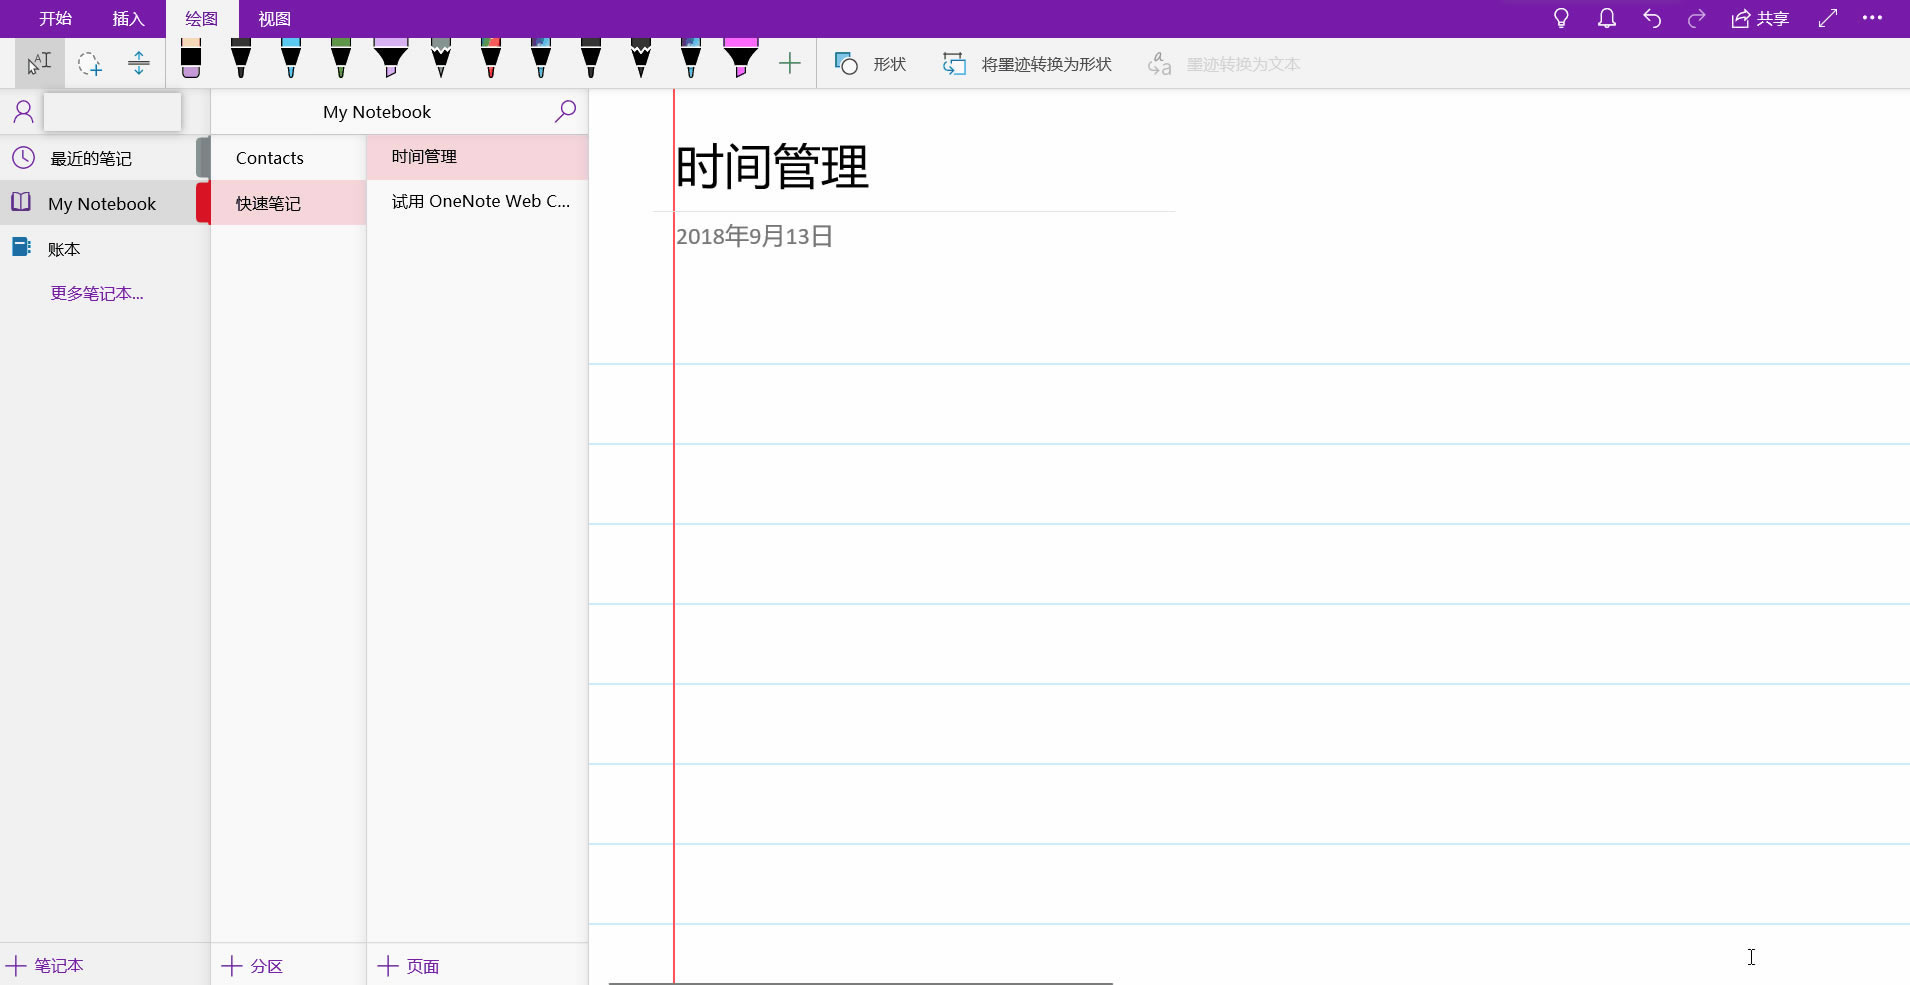
Task: Share the notebook via 共享
Action: pyautogui.click(x=1759, y=18)
